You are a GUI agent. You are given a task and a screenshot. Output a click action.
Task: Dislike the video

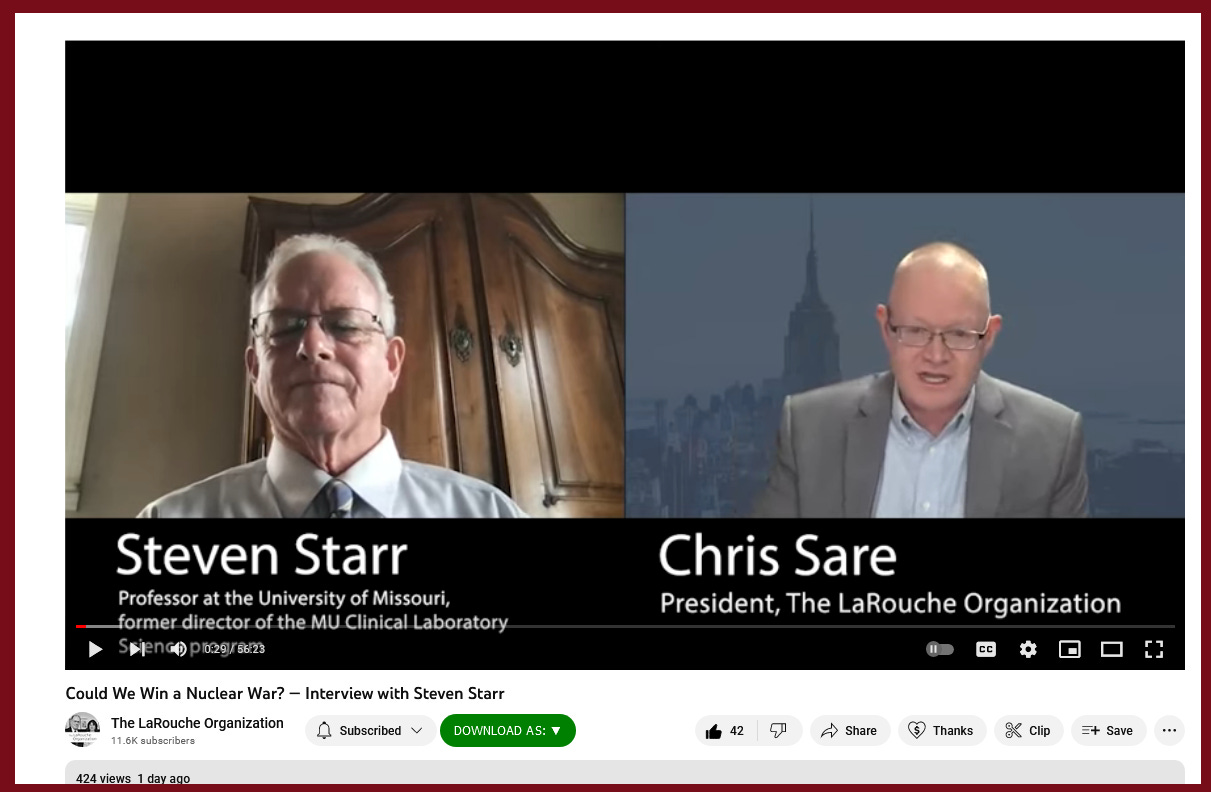pos(779,731)
